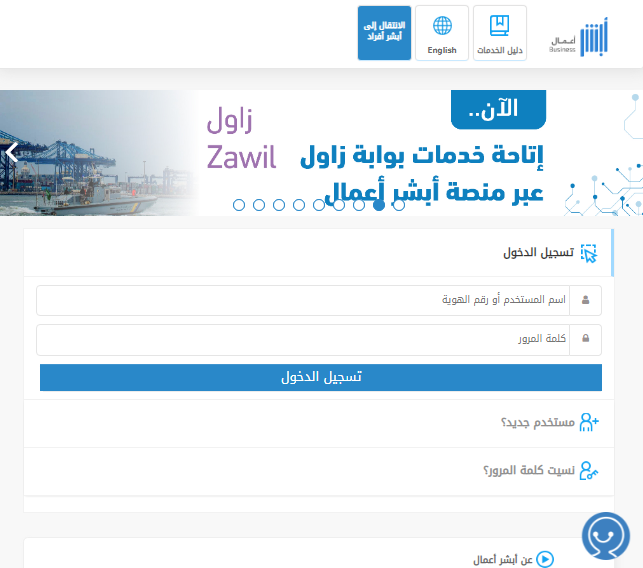Click the Zawil banner image
The image size is (643, 568).
tap(322, 153)
